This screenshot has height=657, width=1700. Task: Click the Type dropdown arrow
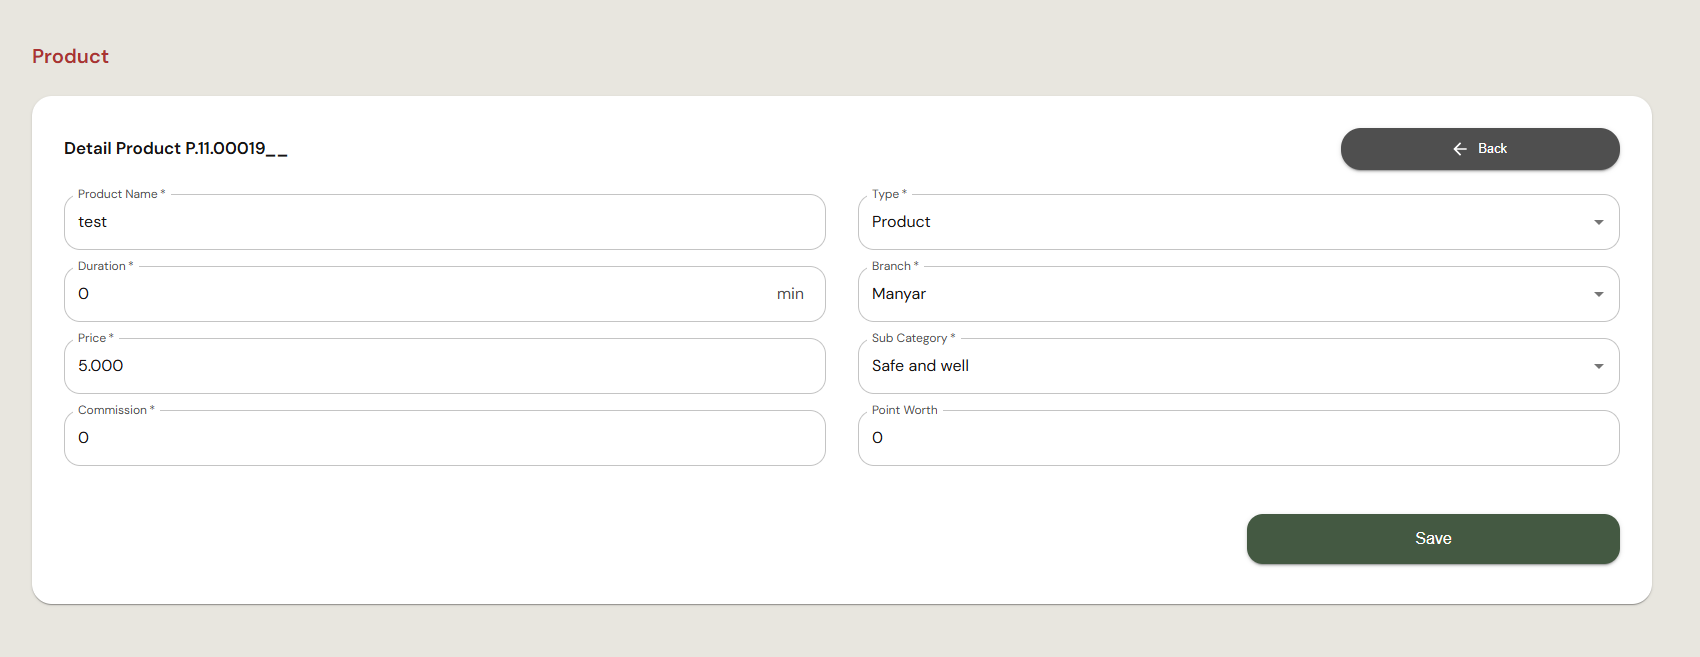1599,222
